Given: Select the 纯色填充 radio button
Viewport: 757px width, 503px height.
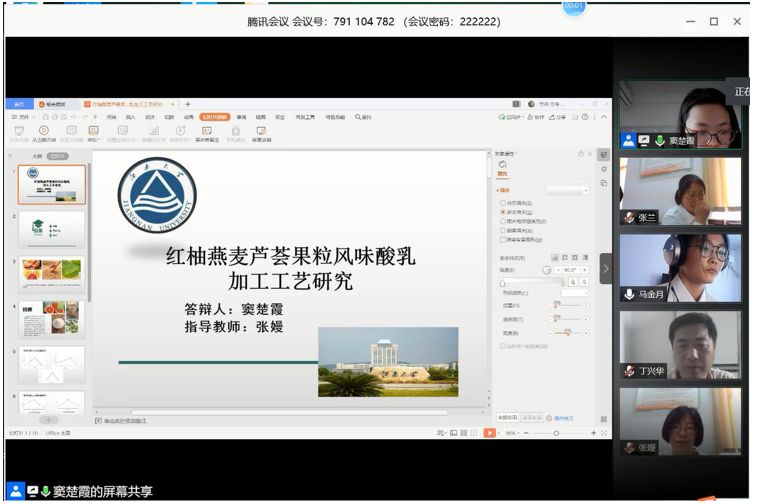Looking at the screenshot, I should point(502,203).
